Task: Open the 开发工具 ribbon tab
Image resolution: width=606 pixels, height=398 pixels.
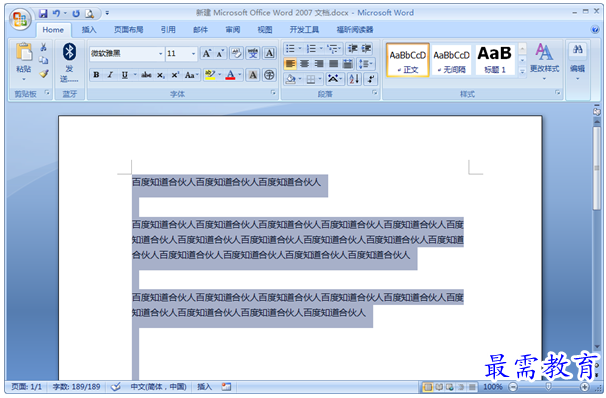Action: pos(305,30)
